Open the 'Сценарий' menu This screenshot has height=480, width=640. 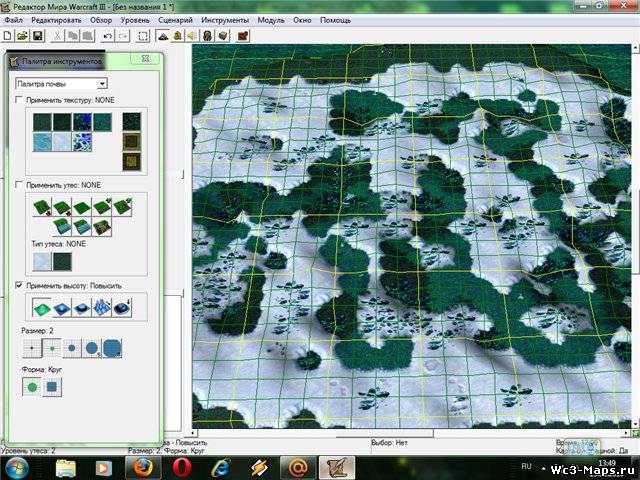pyautogui.click(x=174, y=20)
